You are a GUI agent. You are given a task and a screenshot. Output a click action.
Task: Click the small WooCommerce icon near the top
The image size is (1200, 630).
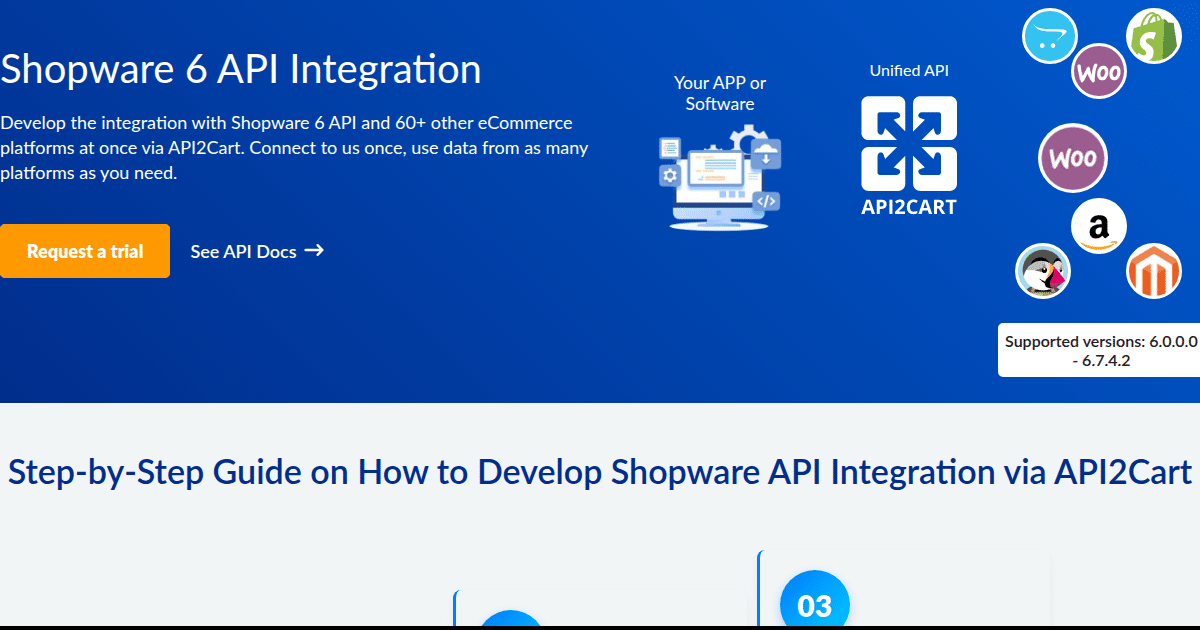[x=1099, y=73]
